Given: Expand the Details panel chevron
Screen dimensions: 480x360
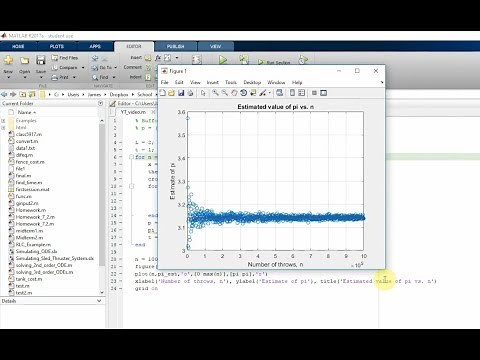Looking at the screenshot, I should coord(99,301).
